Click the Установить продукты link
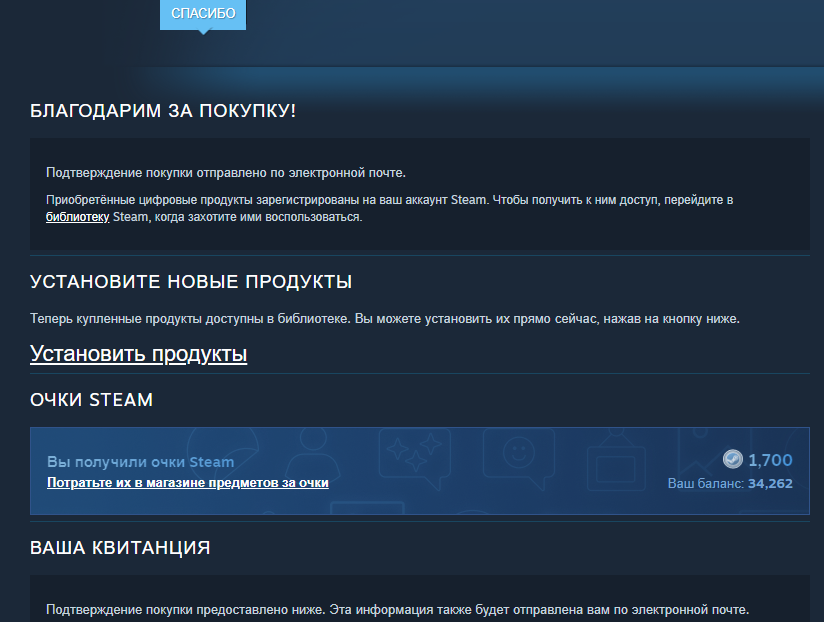Screen dimensions: 824x622 tap(138, 354)
